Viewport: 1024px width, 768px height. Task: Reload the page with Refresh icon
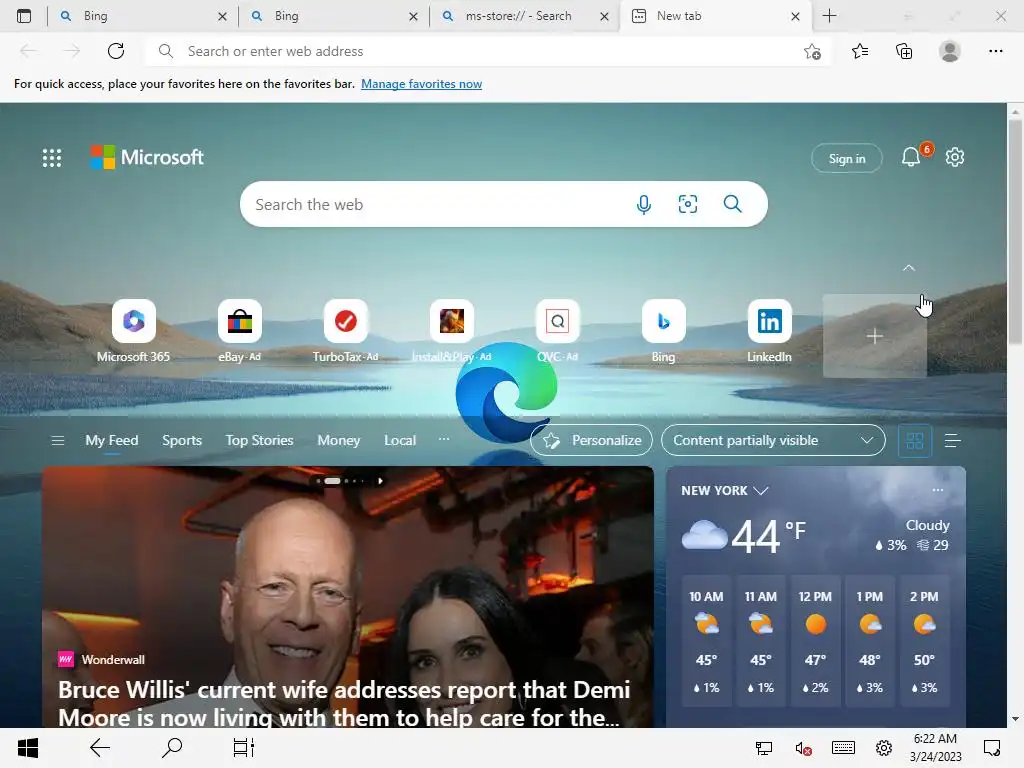click(x=116, y=51)
